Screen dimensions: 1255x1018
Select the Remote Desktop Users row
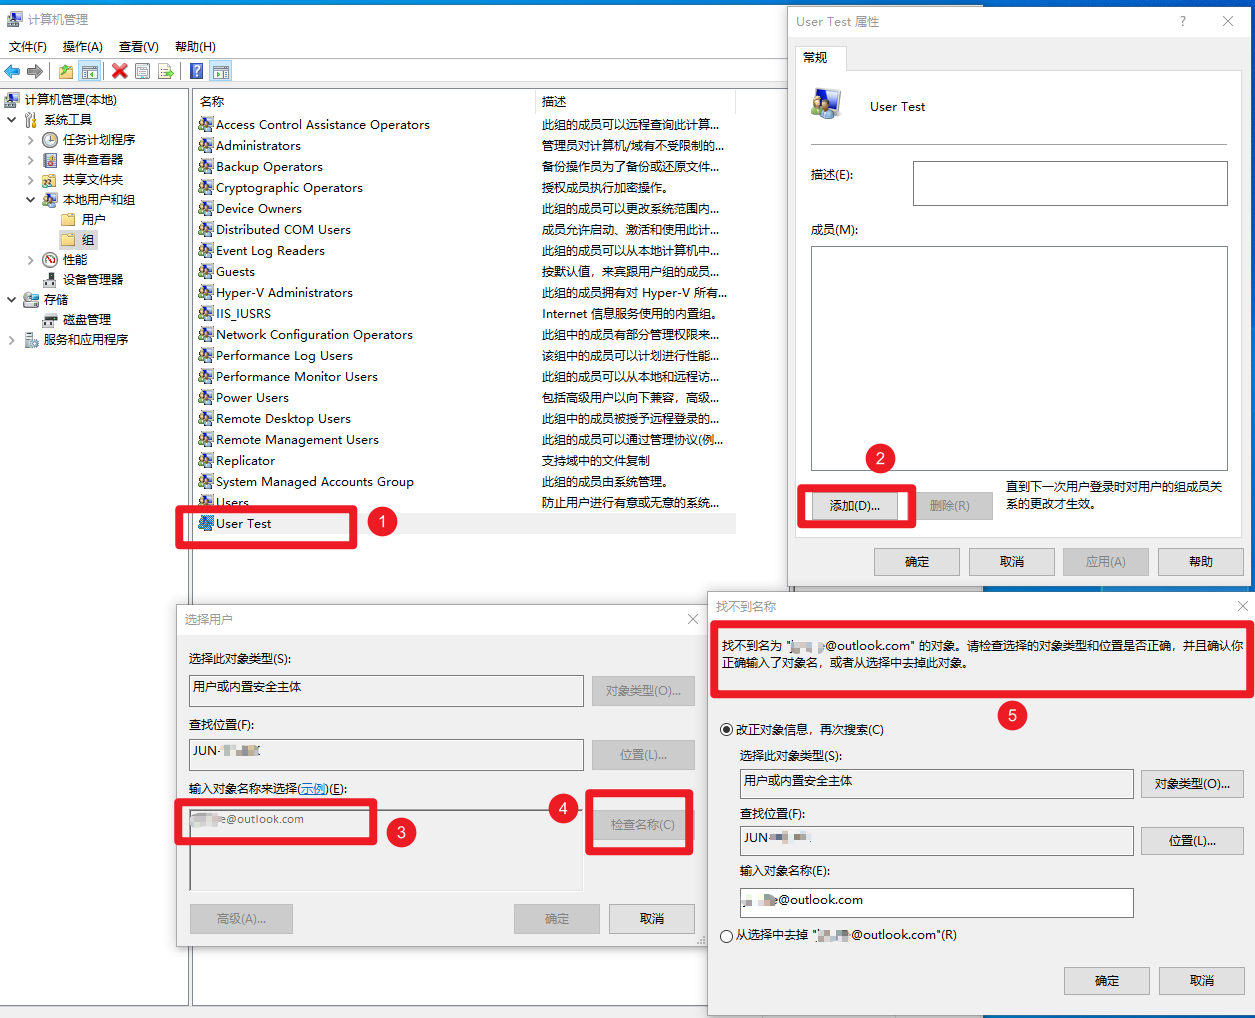[x=466, y=418]
